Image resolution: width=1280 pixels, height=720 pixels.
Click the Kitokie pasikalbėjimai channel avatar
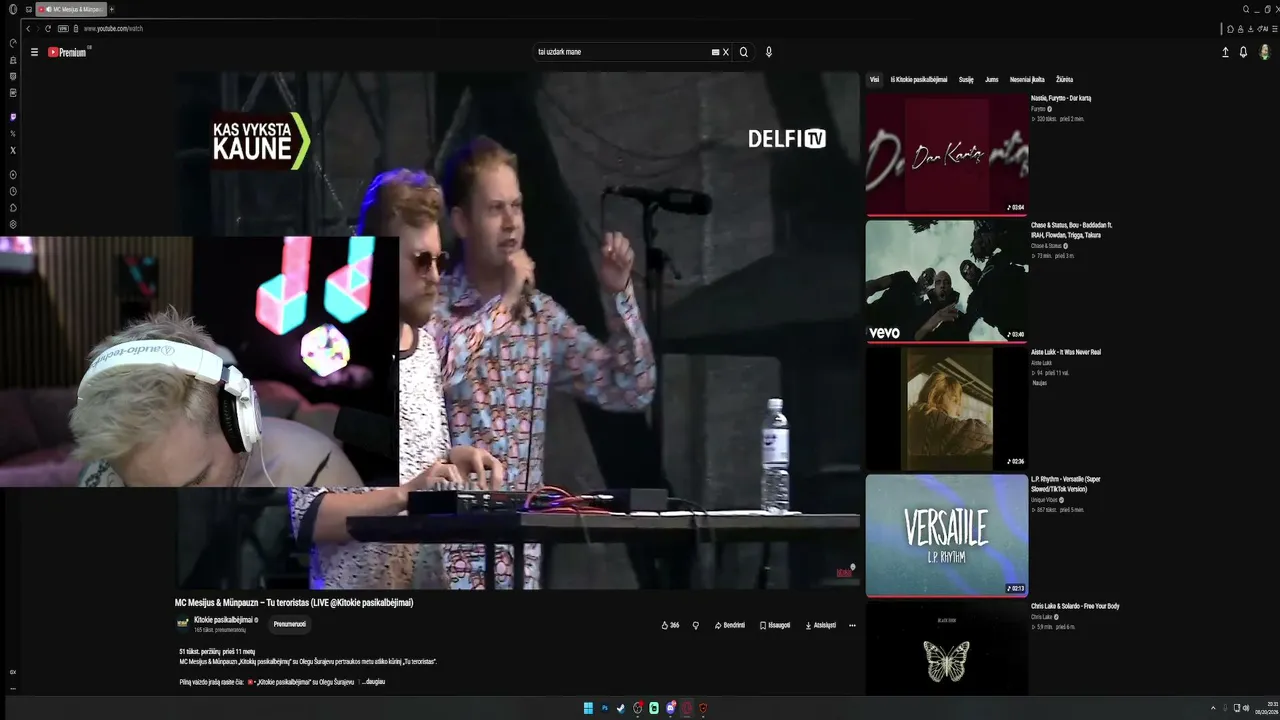(x=183, y=624)
